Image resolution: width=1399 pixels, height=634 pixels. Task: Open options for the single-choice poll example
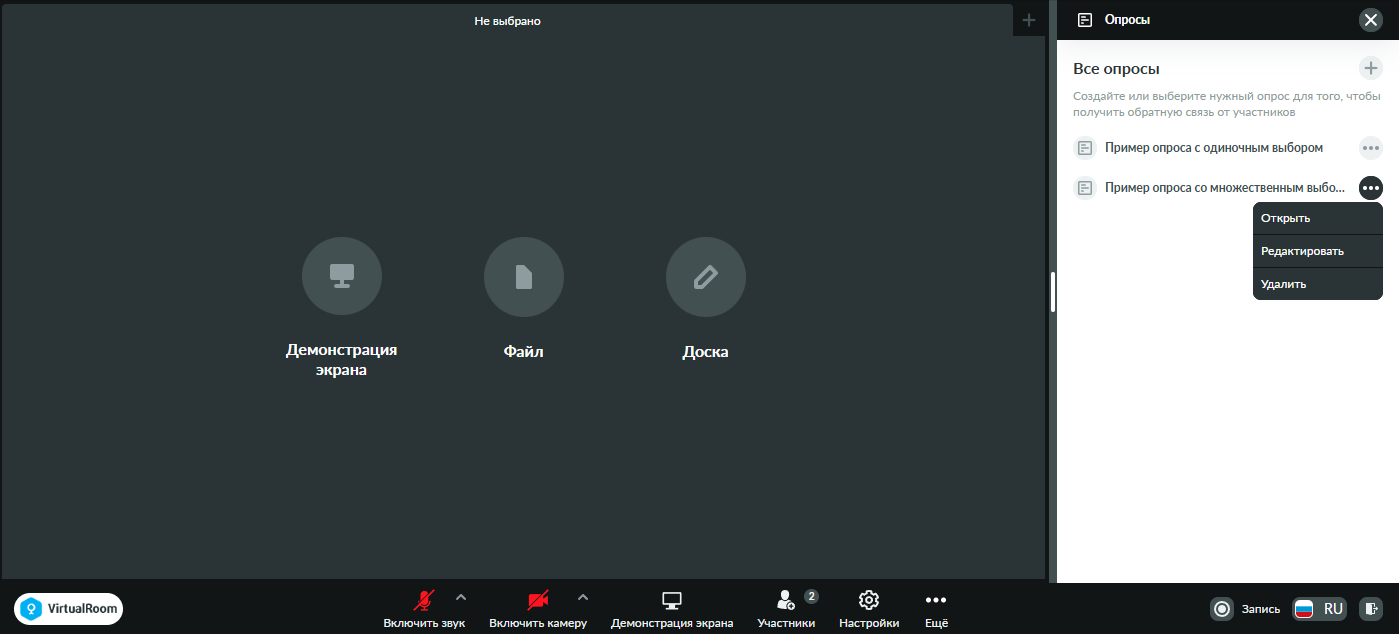pyautogui.click(x=1371, y=148)
